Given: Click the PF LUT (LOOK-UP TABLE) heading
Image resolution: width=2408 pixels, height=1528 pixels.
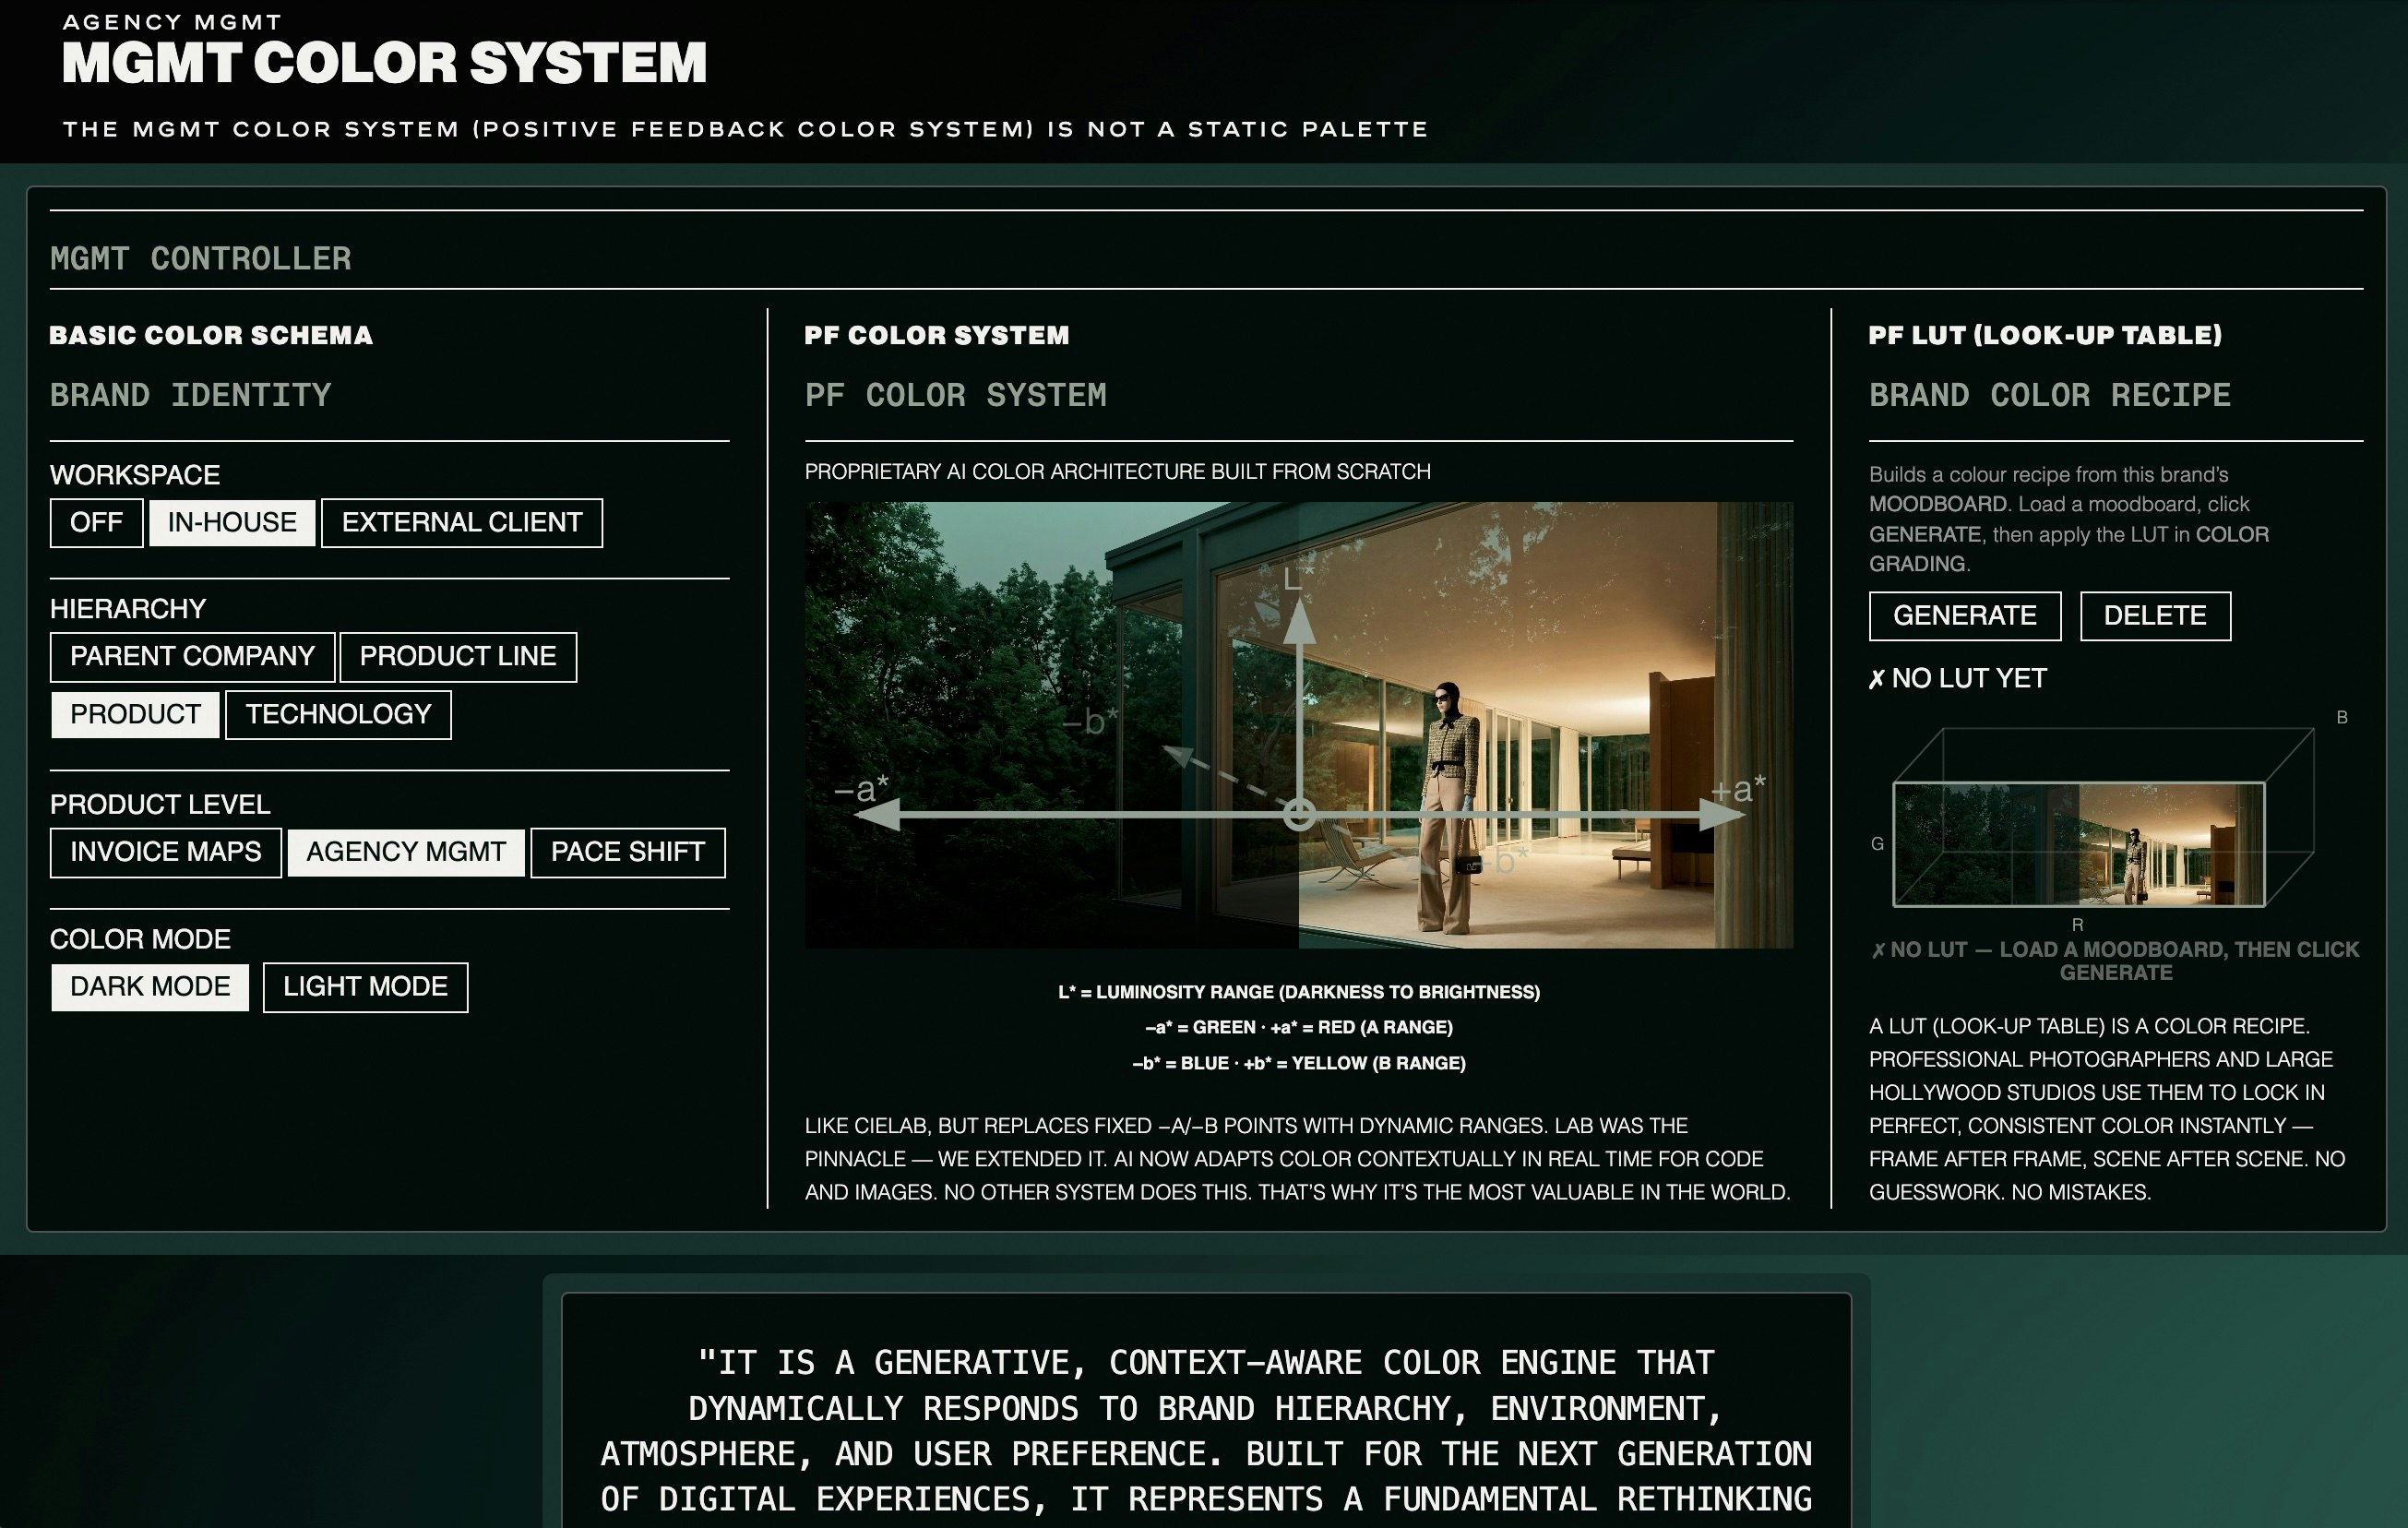Looking at the screenshot, I should [x=2045, y=335].
